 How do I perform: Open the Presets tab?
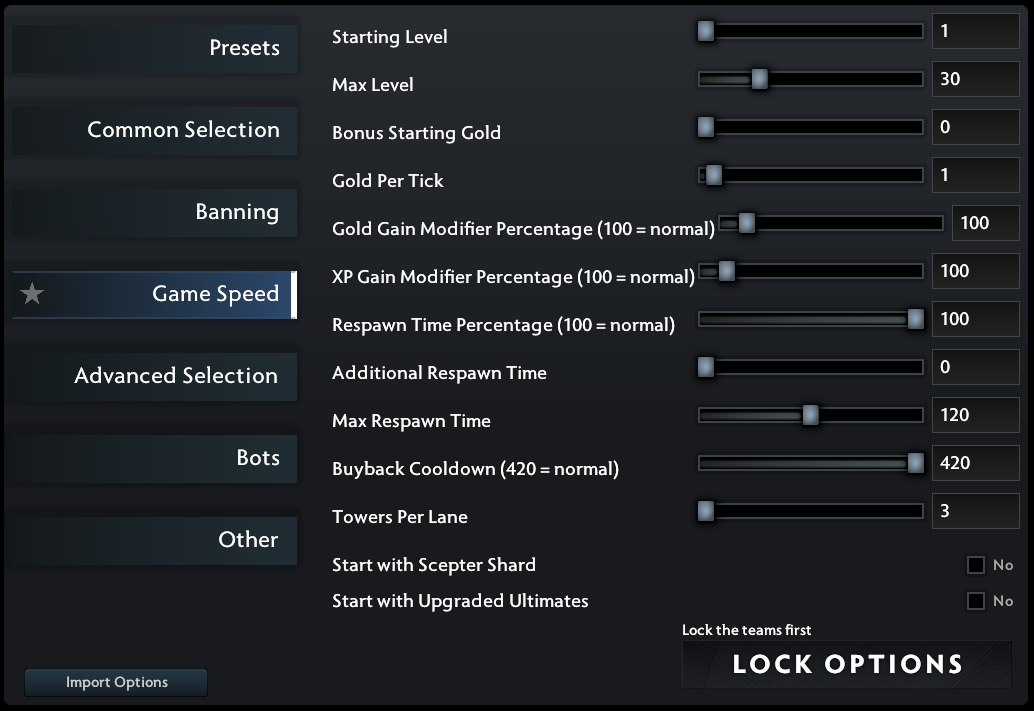(154, 48)
